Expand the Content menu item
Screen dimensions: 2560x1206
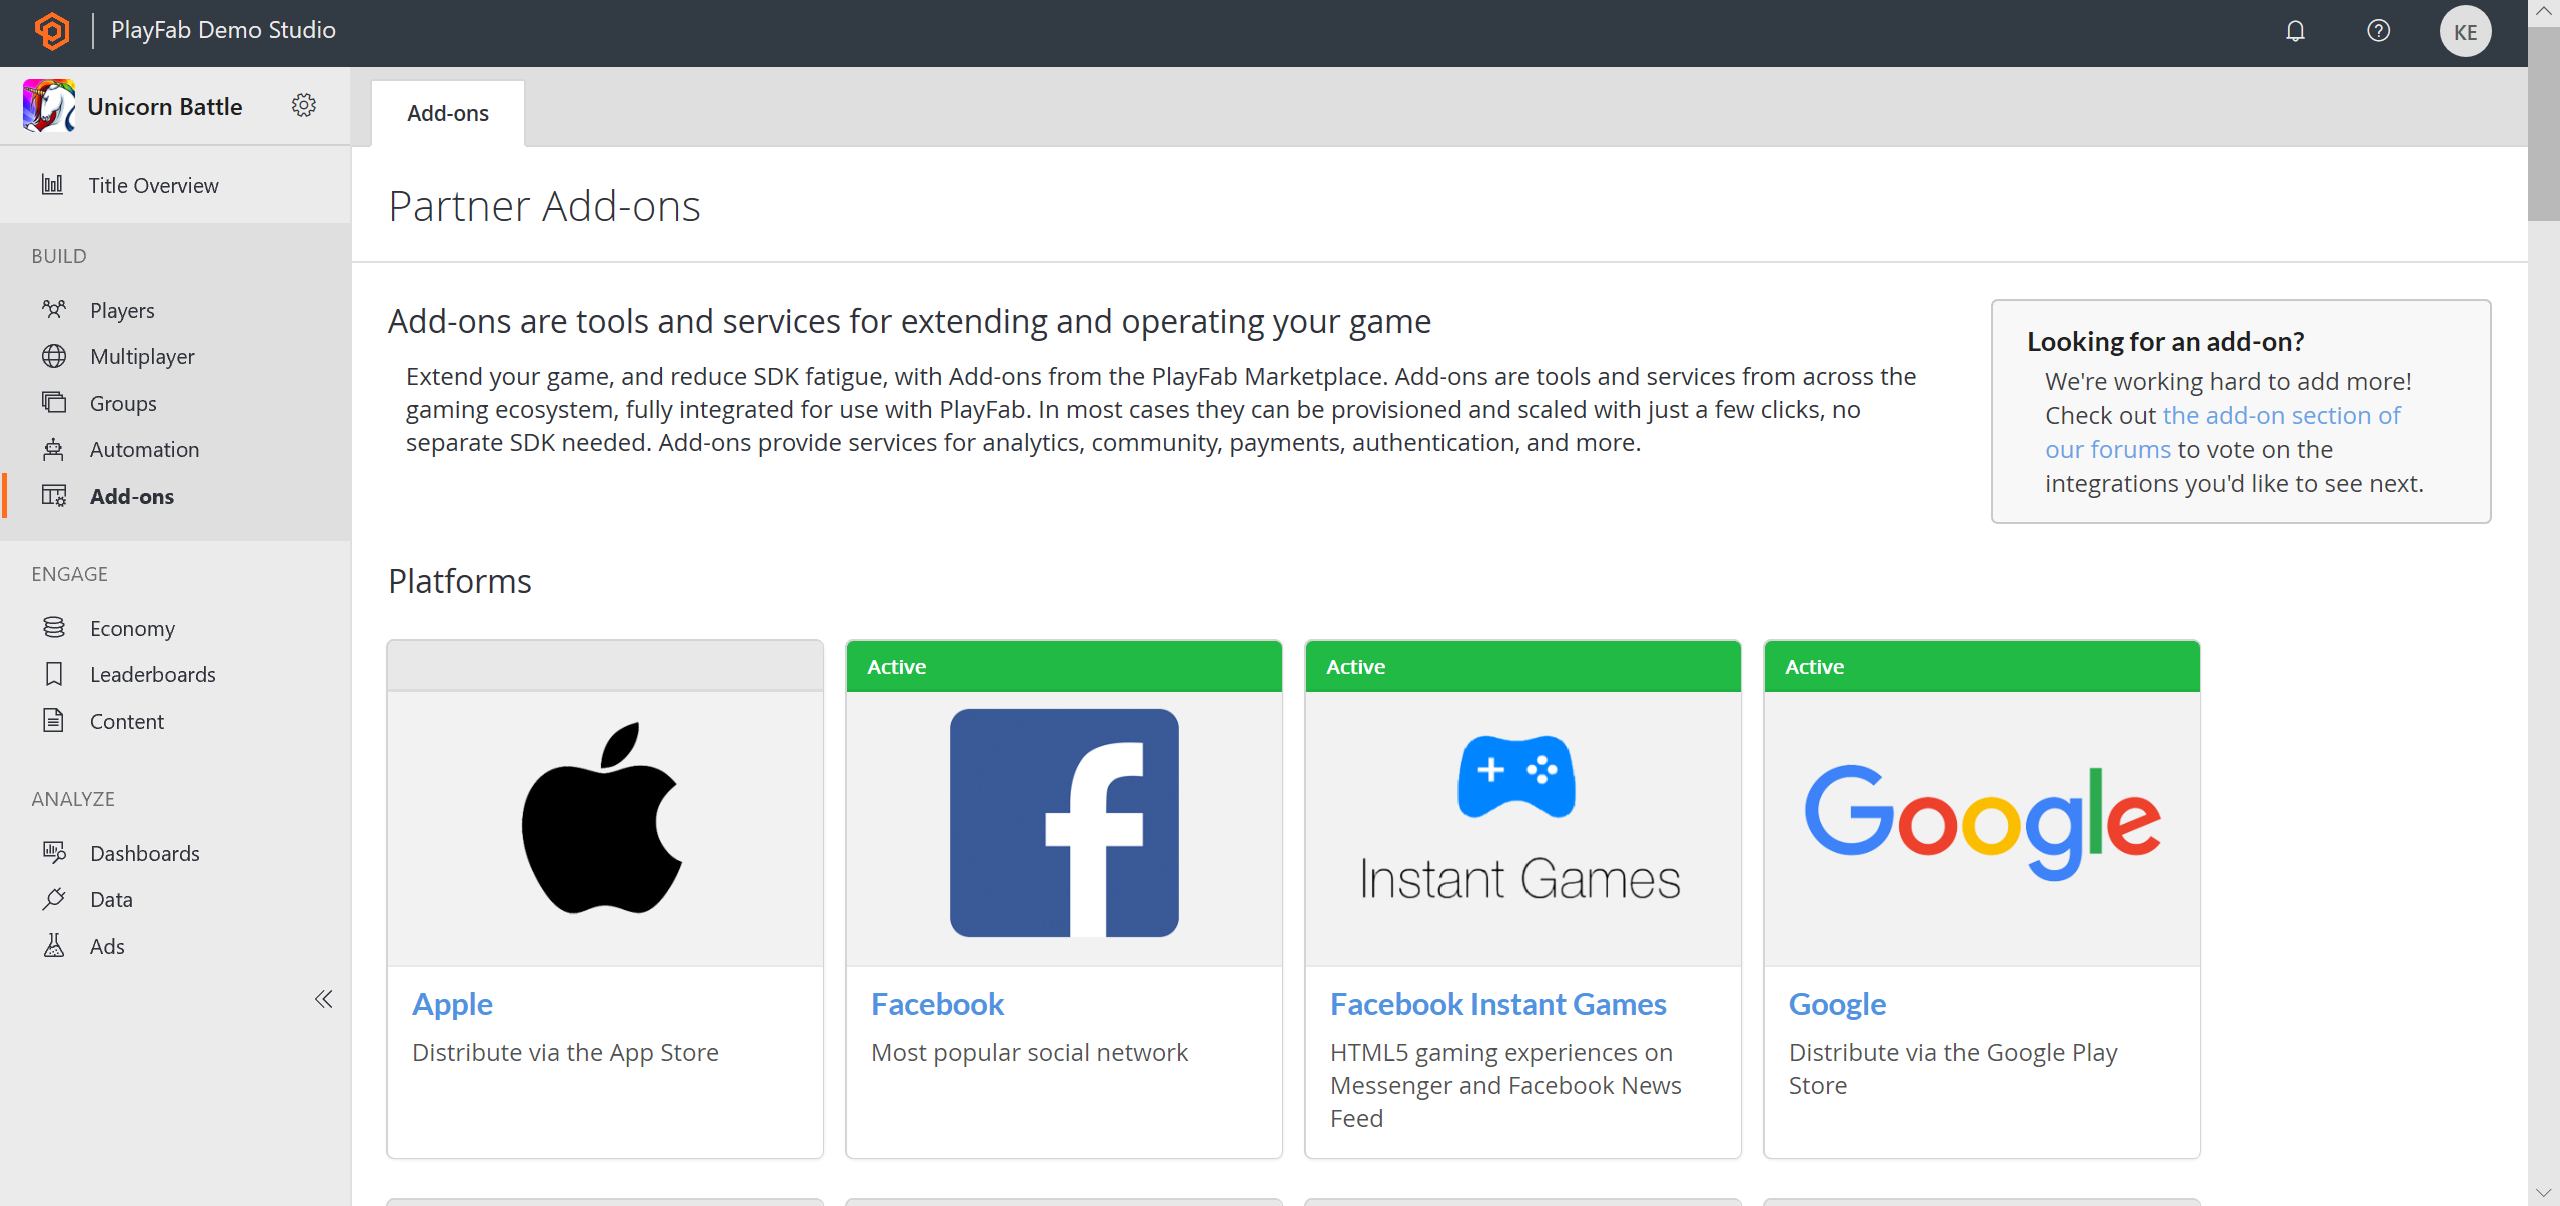click(127, 720)
